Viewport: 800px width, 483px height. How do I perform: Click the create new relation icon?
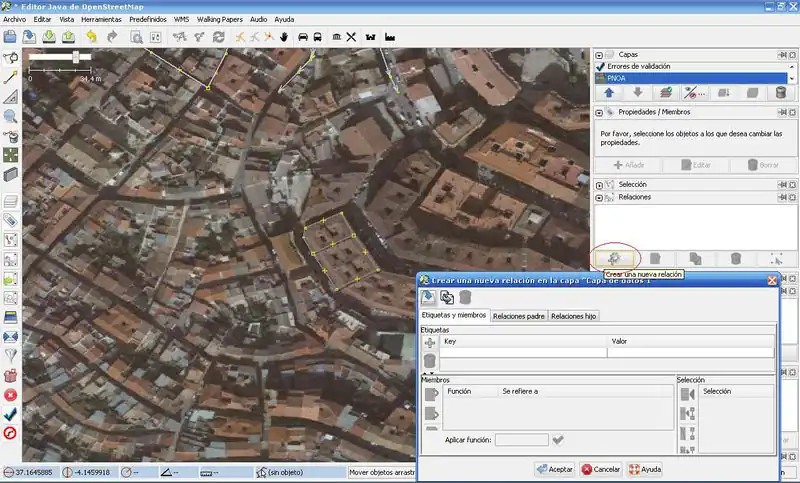[x=614, y=258]
